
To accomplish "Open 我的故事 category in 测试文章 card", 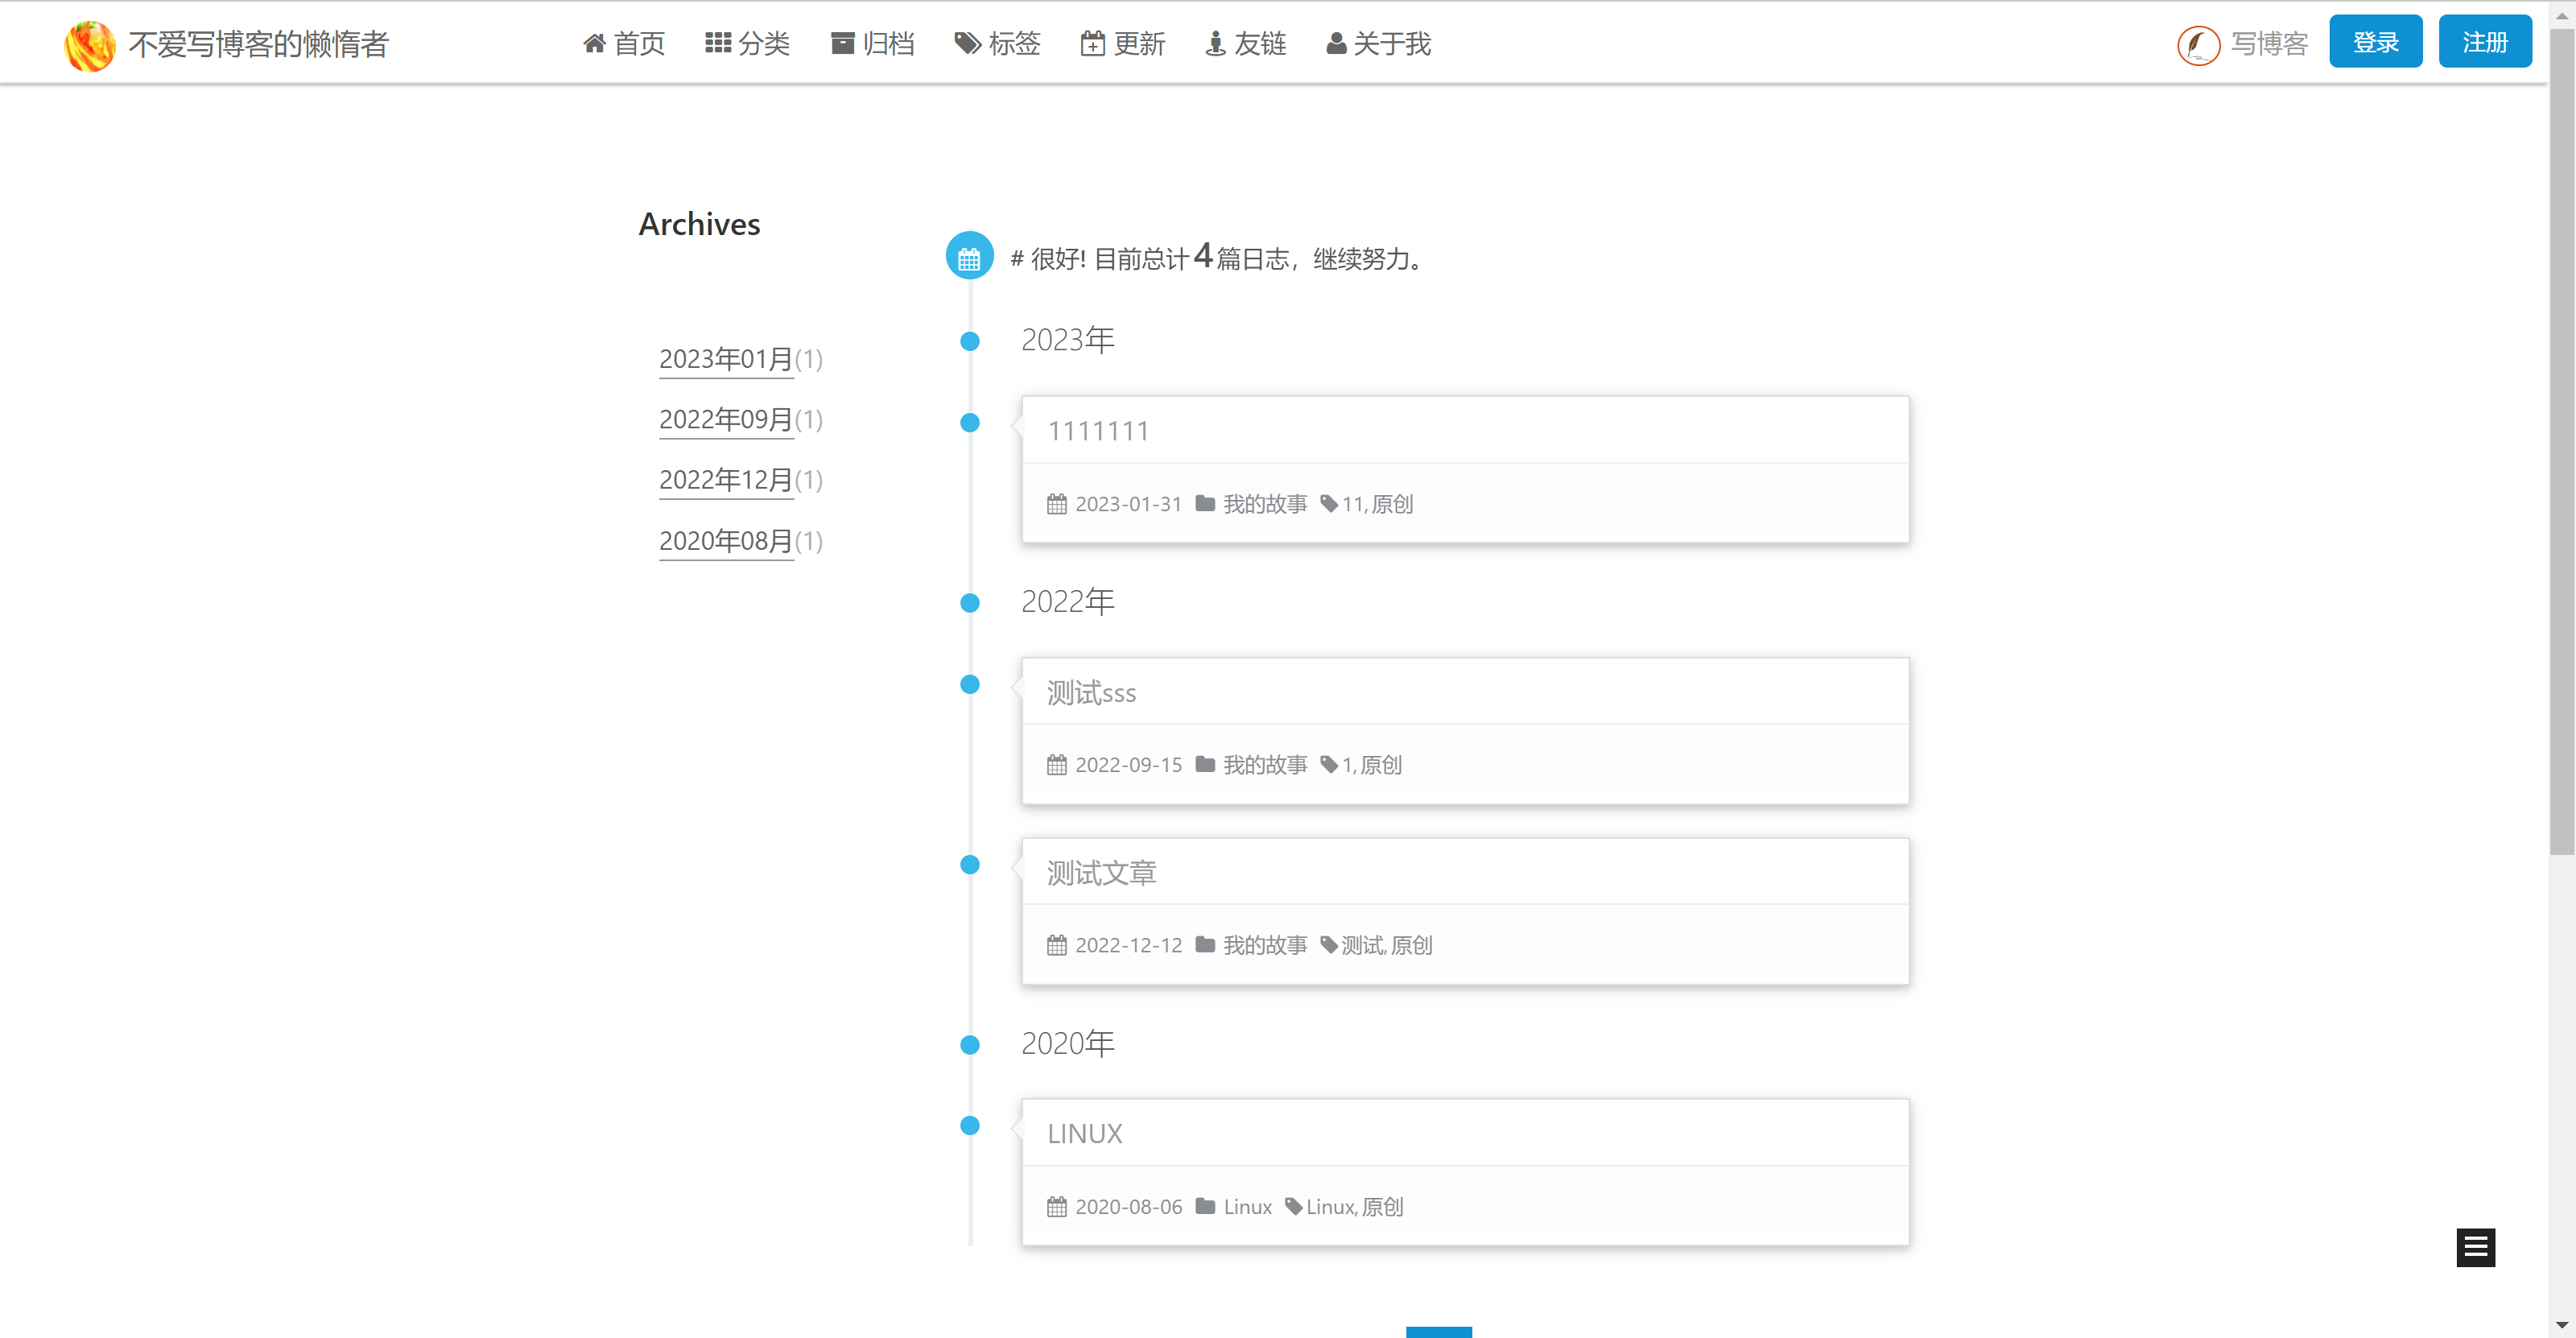I will (1265, 945).
